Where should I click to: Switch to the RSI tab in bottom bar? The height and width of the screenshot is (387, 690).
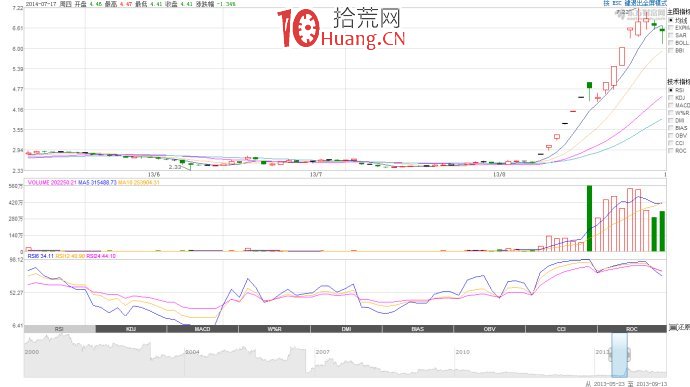(x=59, y=329)
